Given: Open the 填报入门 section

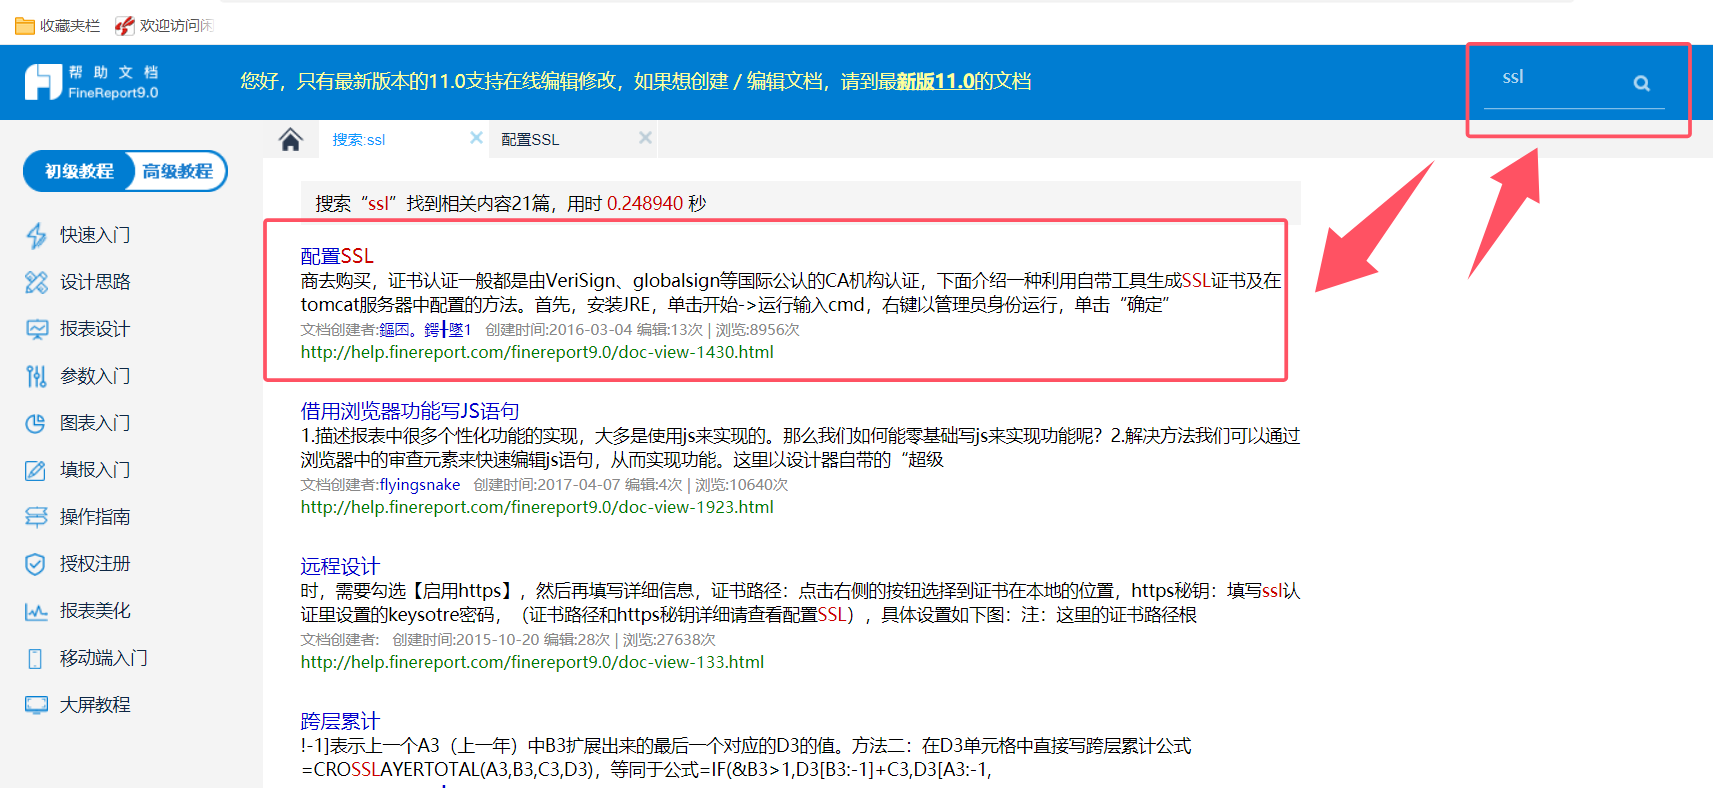Looking at the screenshot, I should [x=95, y=470].
